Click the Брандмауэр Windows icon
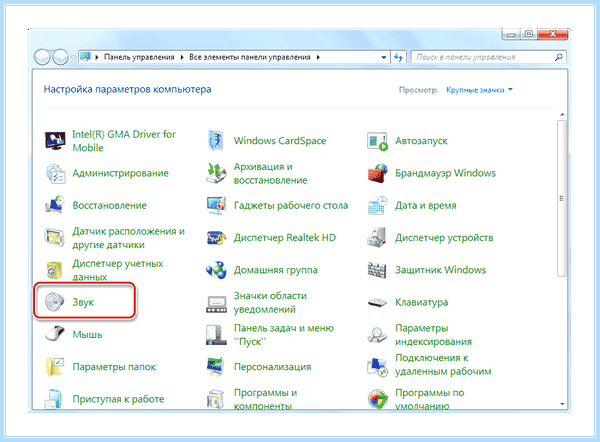The height and width of the screenshot is (442, 600). tap(377, 173)
